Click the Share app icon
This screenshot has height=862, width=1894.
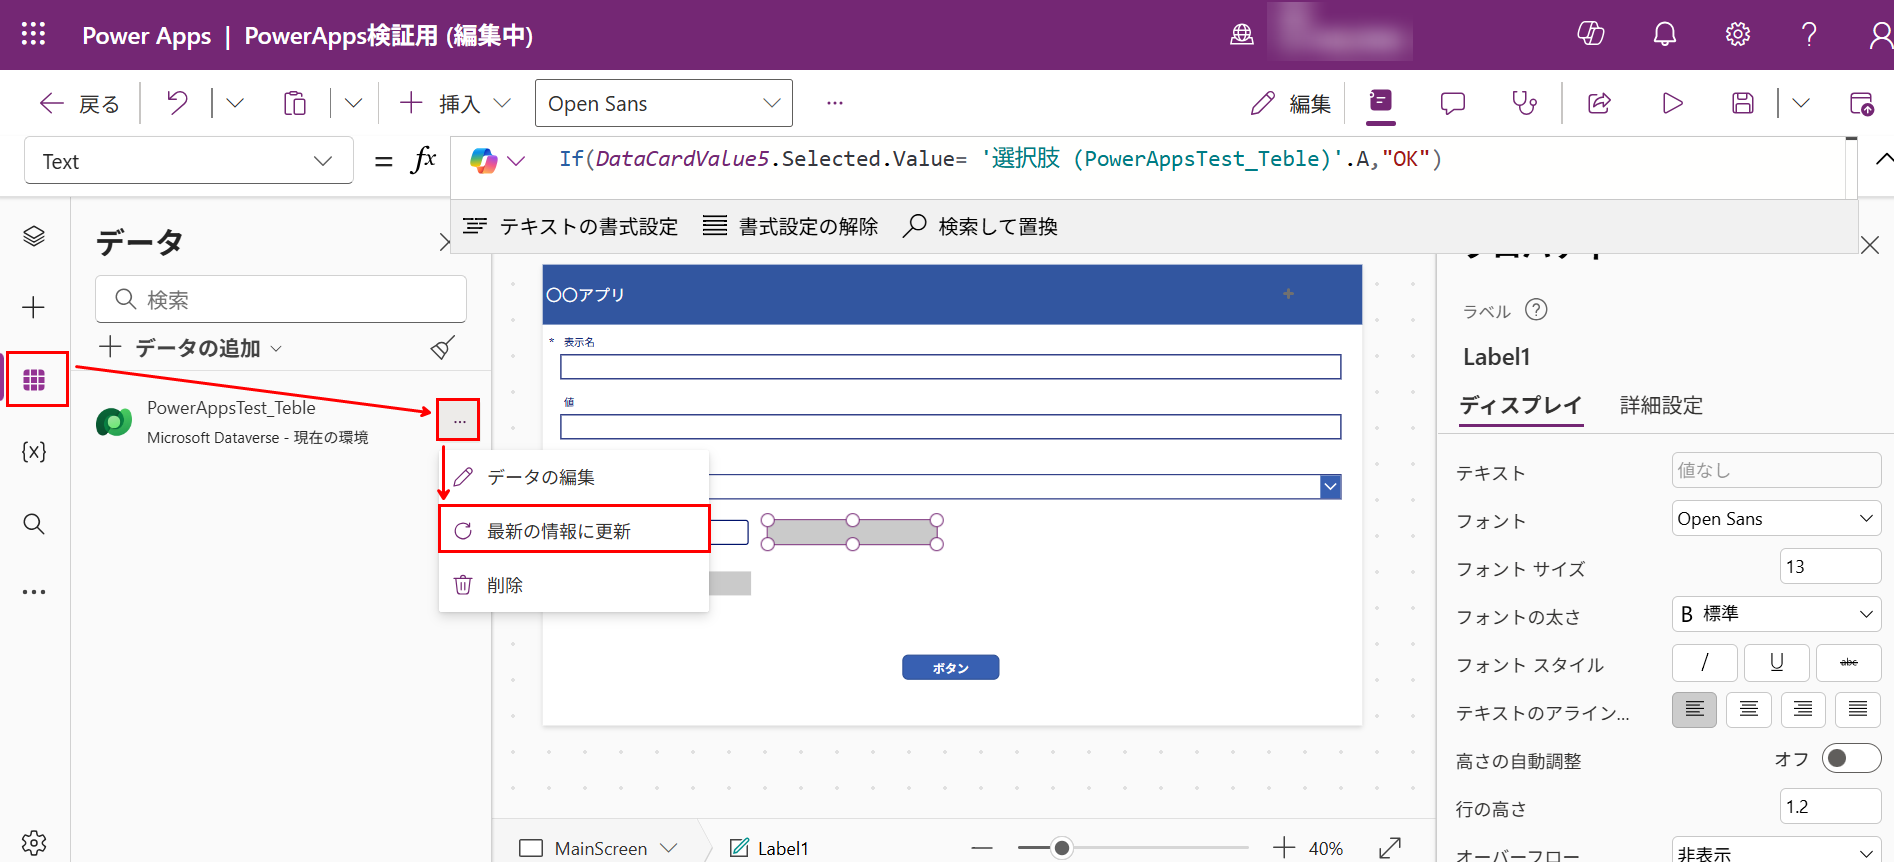click(x=1599, y=103)
